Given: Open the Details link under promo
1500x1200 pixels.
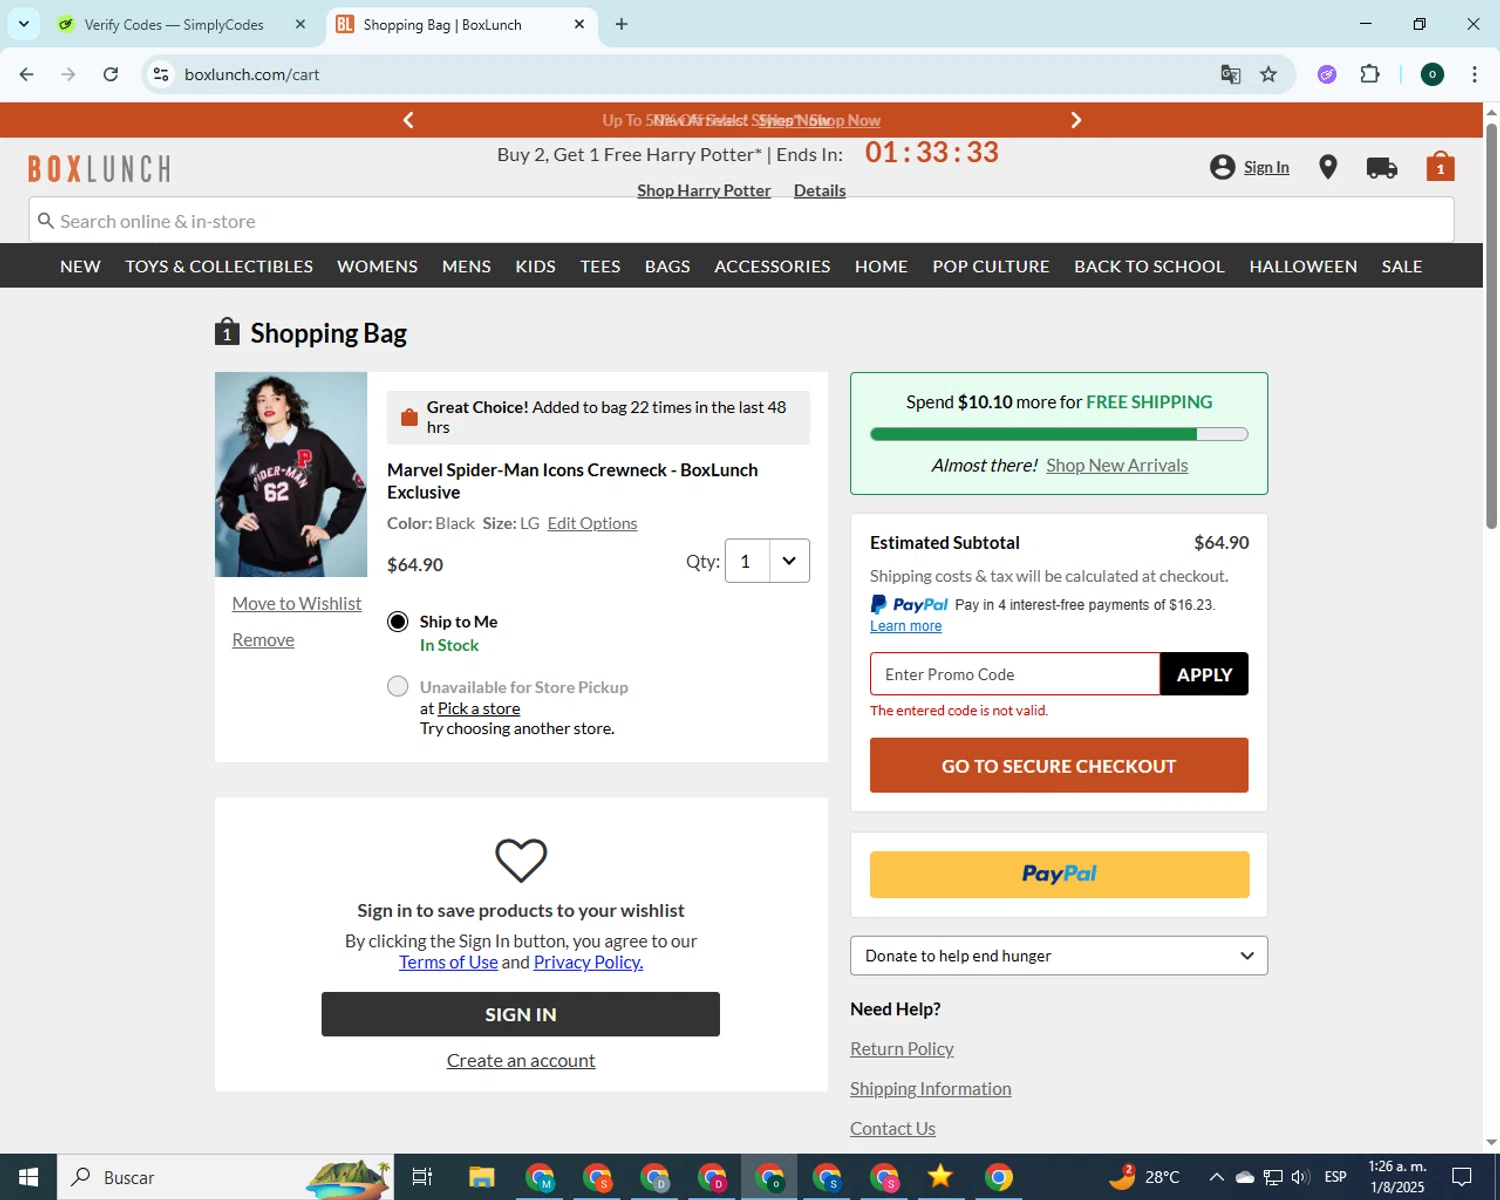Looking at the screenshot, I should 820,190.
